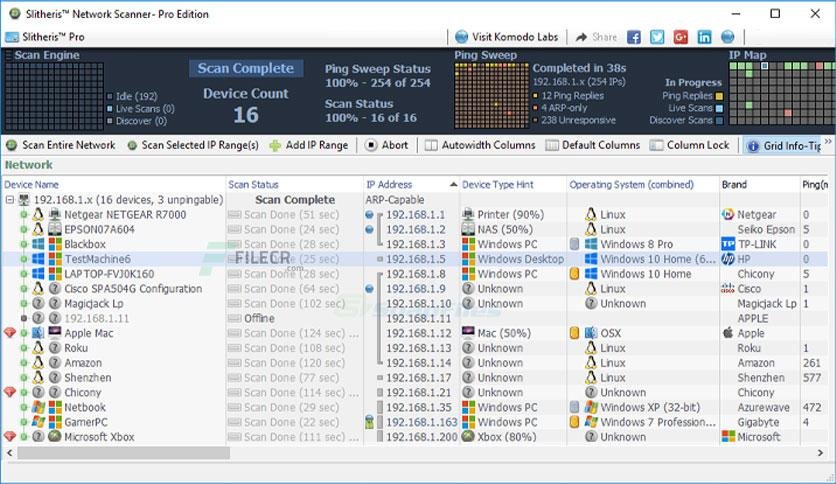The width and height of the screenshot is (836, 484).
Task: Click the horizontal scrollbar thumb
Action: click(x=124, y=453)
